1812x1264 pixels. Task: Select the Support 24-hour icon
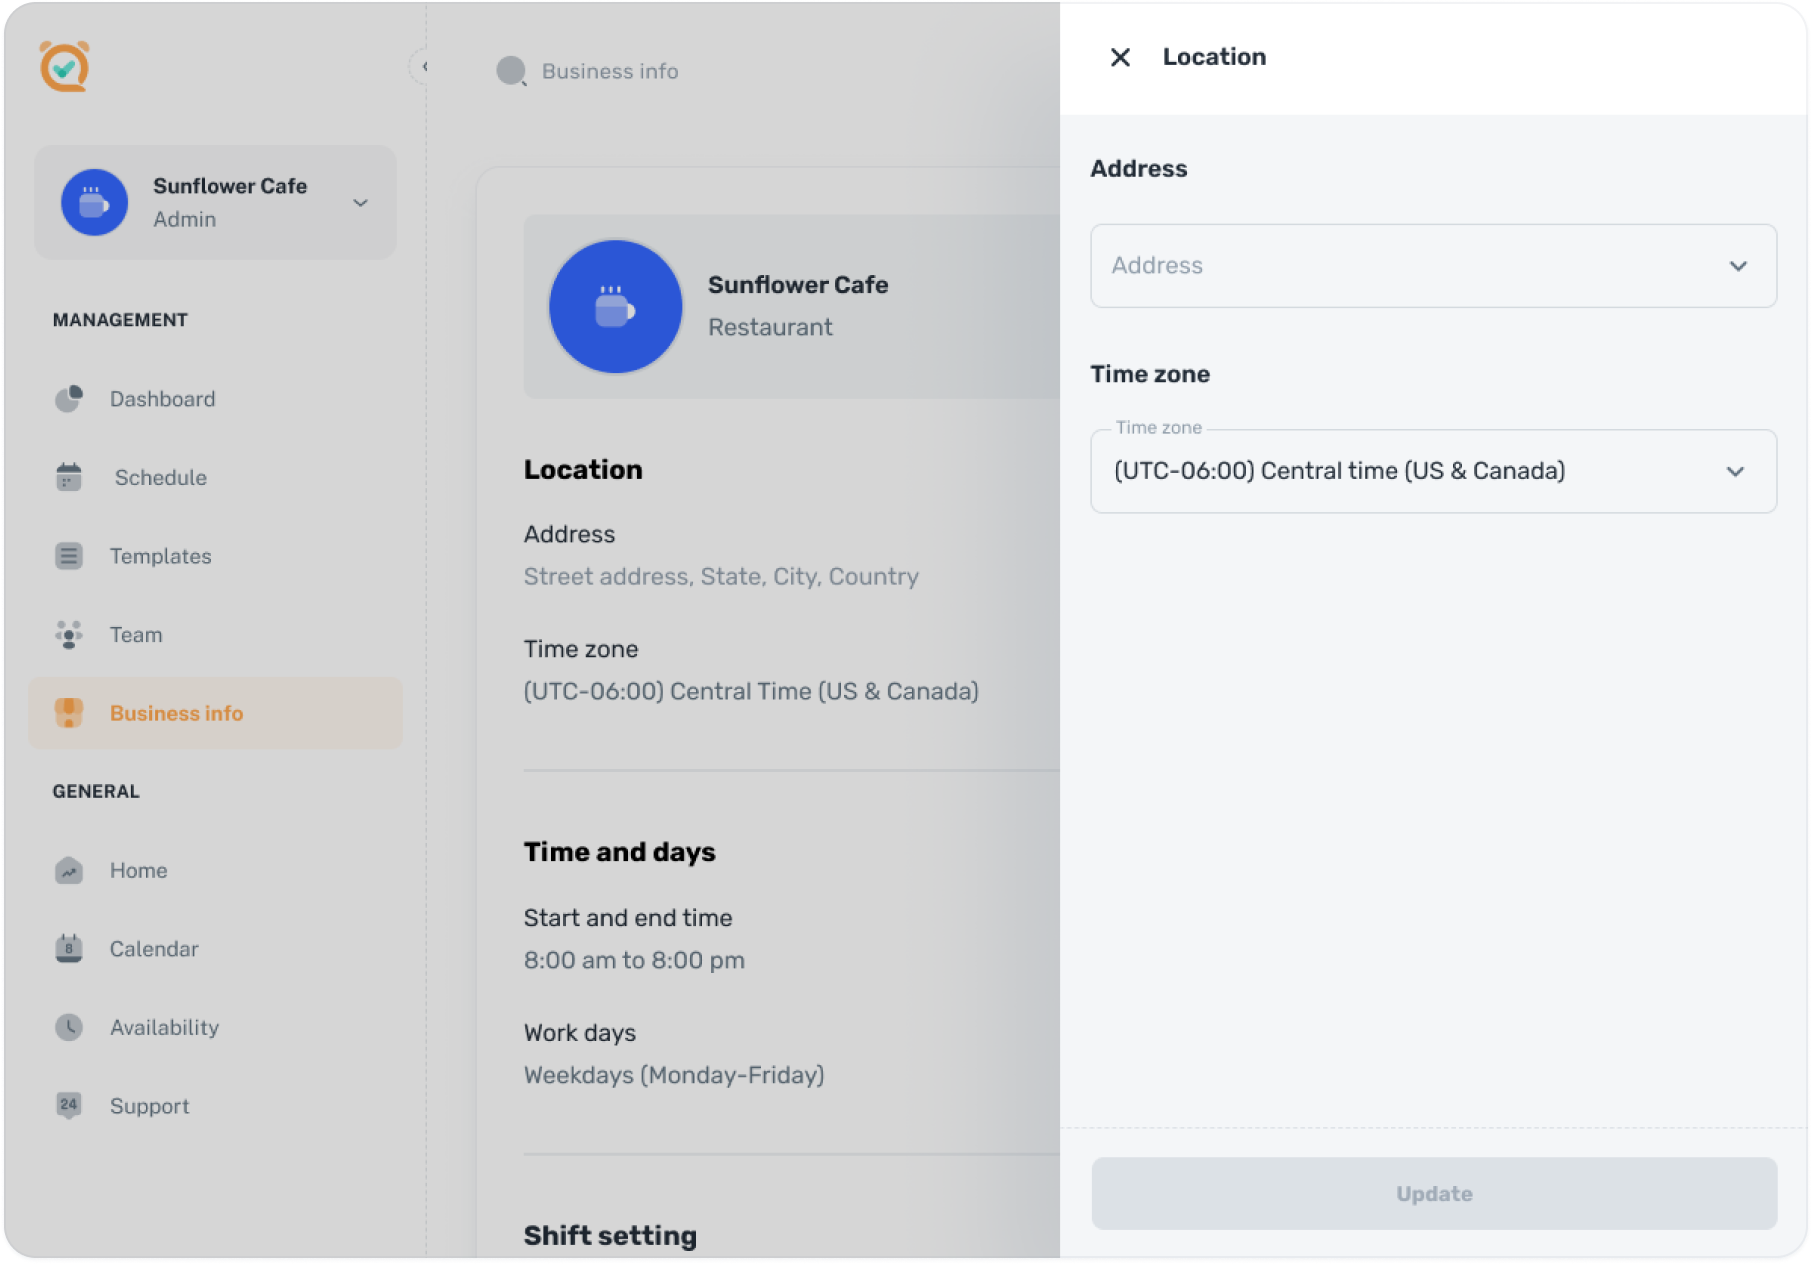pos(68,1105)
